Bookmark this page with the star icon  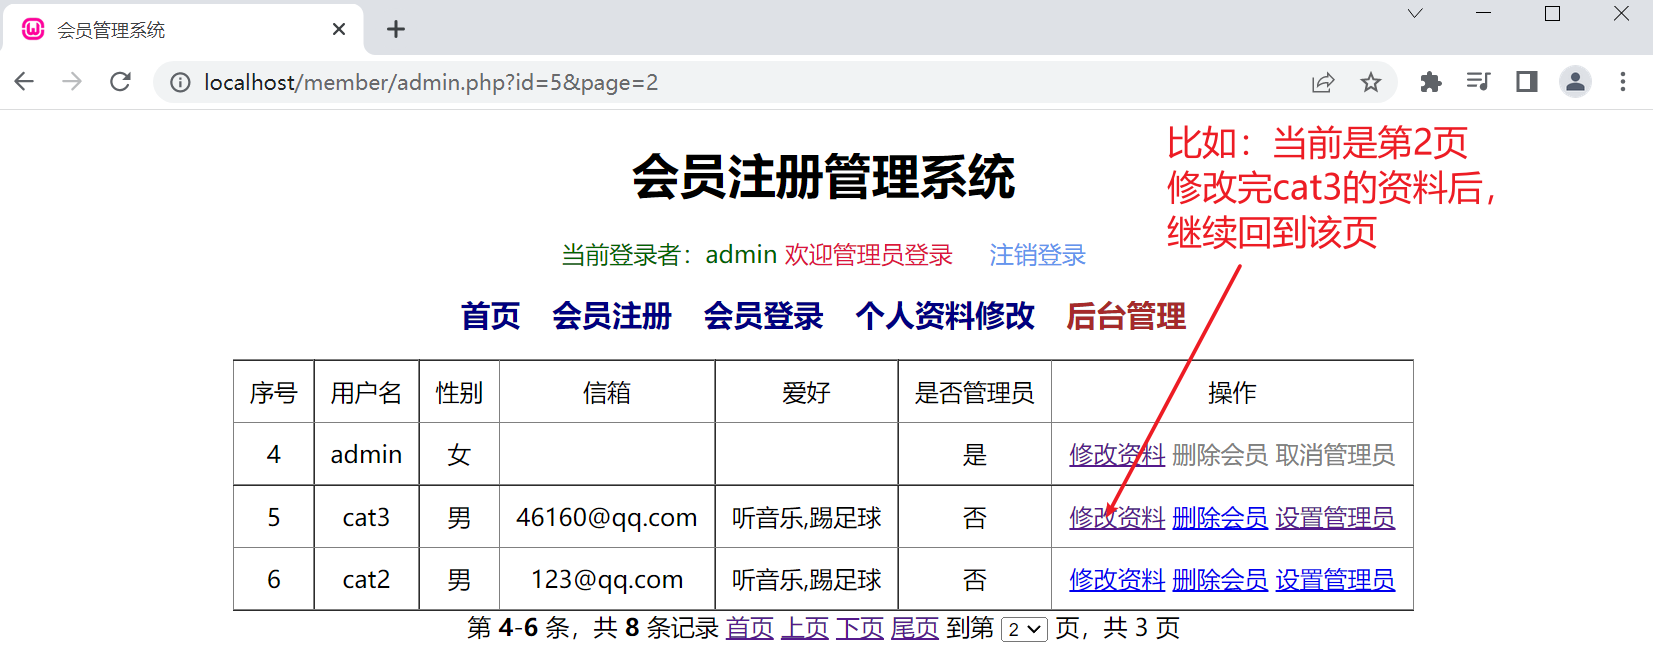pos(1371,82)
